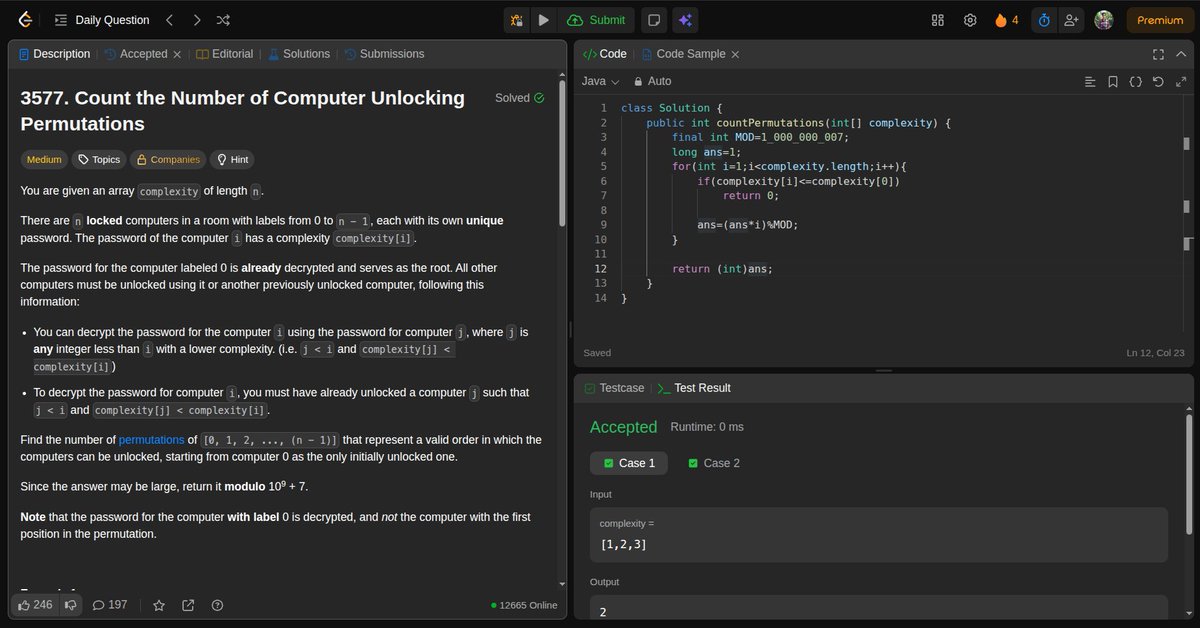This screenshot has height=628, width=1200.
Task: Run the code with the play icon
Action: (x=542, y=19)
